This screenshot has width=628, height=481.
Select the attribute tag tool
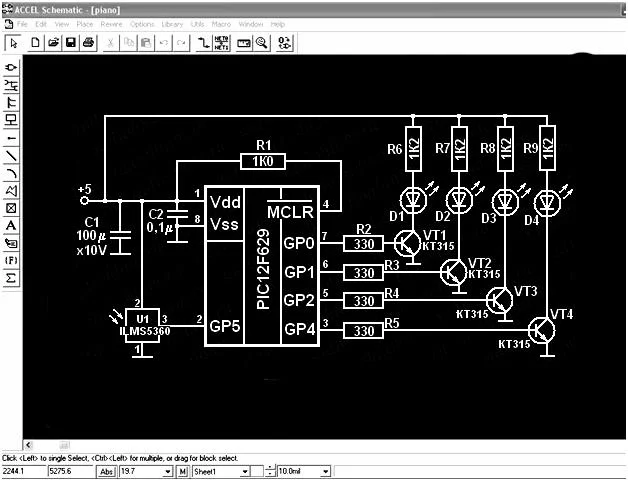(11, 243)
